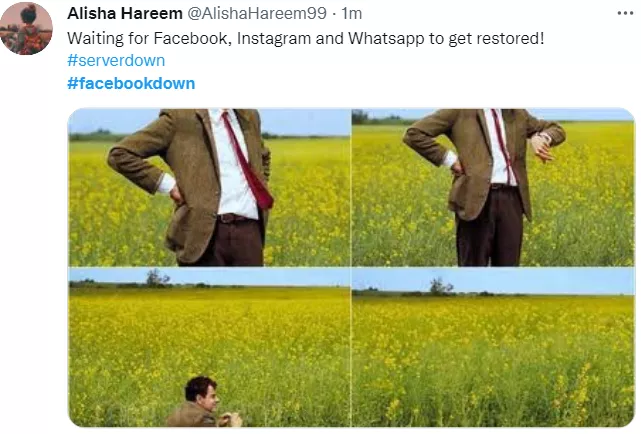Click the man's head in the bottom-left image
The height and width of the screenshot is (434, 641).
pos(201,394)
